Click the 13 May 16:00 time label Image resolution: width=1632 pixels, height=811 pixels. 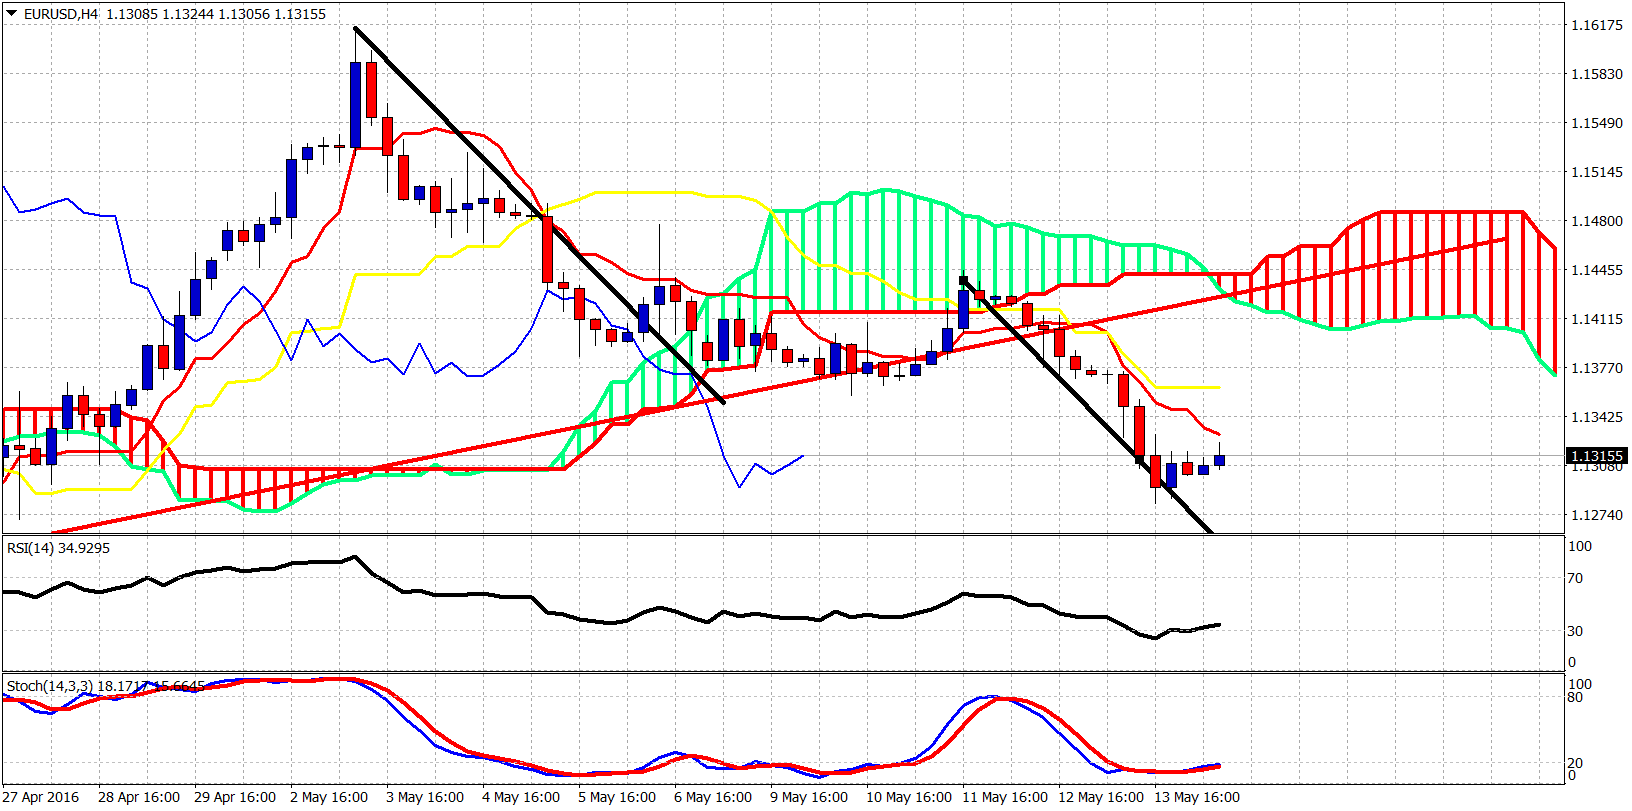[1197, 797]
